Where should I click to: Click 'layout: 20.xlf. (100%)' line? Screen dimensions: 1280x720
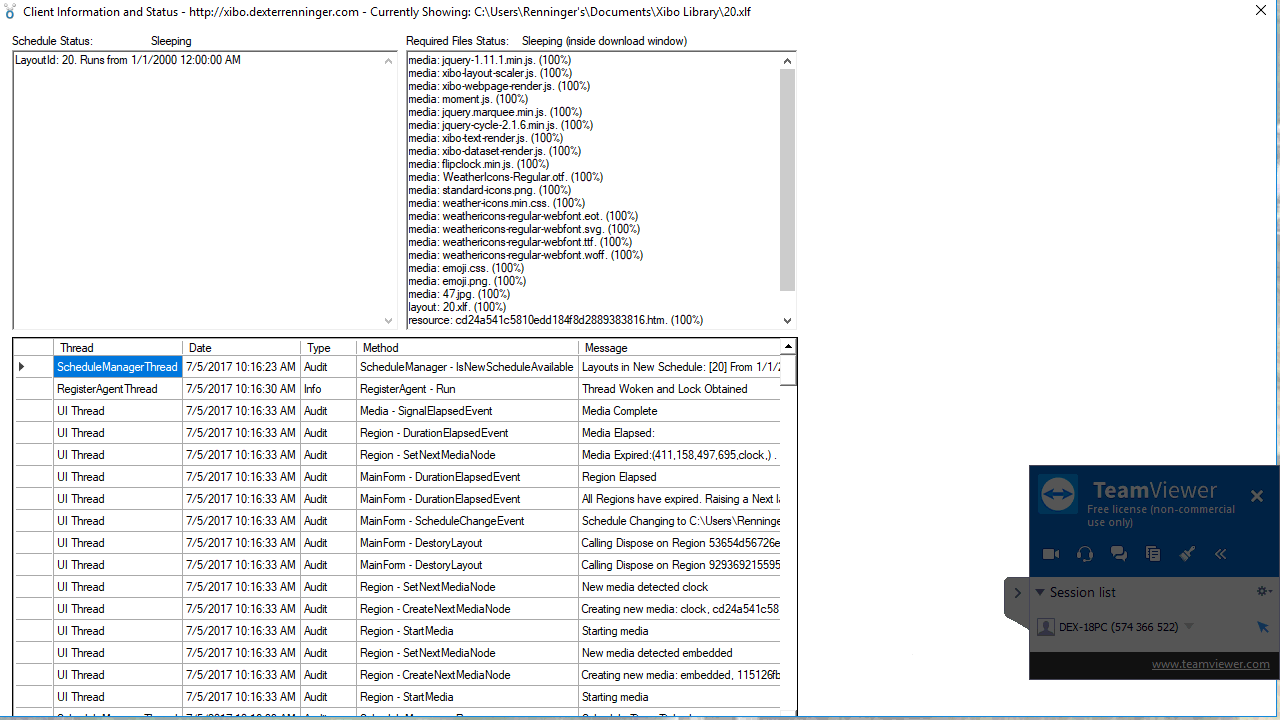[457, 307]
